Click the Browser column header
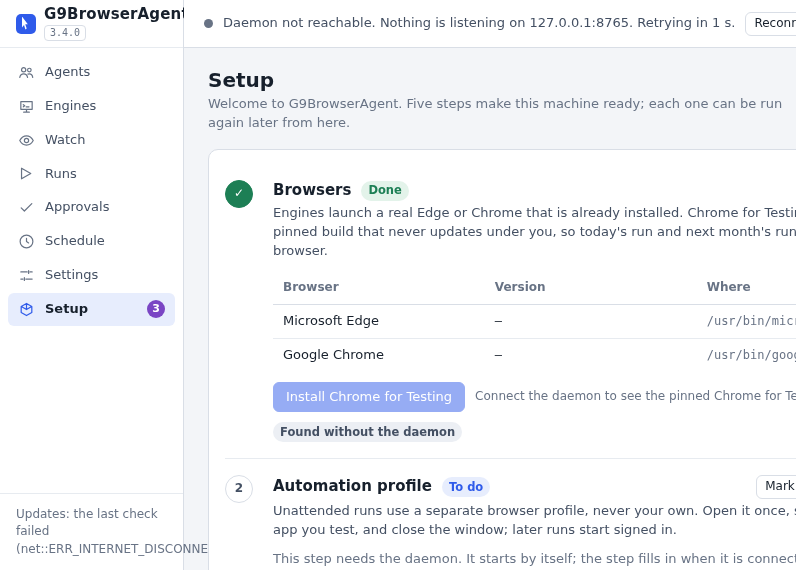The image size is (796, 570). [x=311, y=287]
